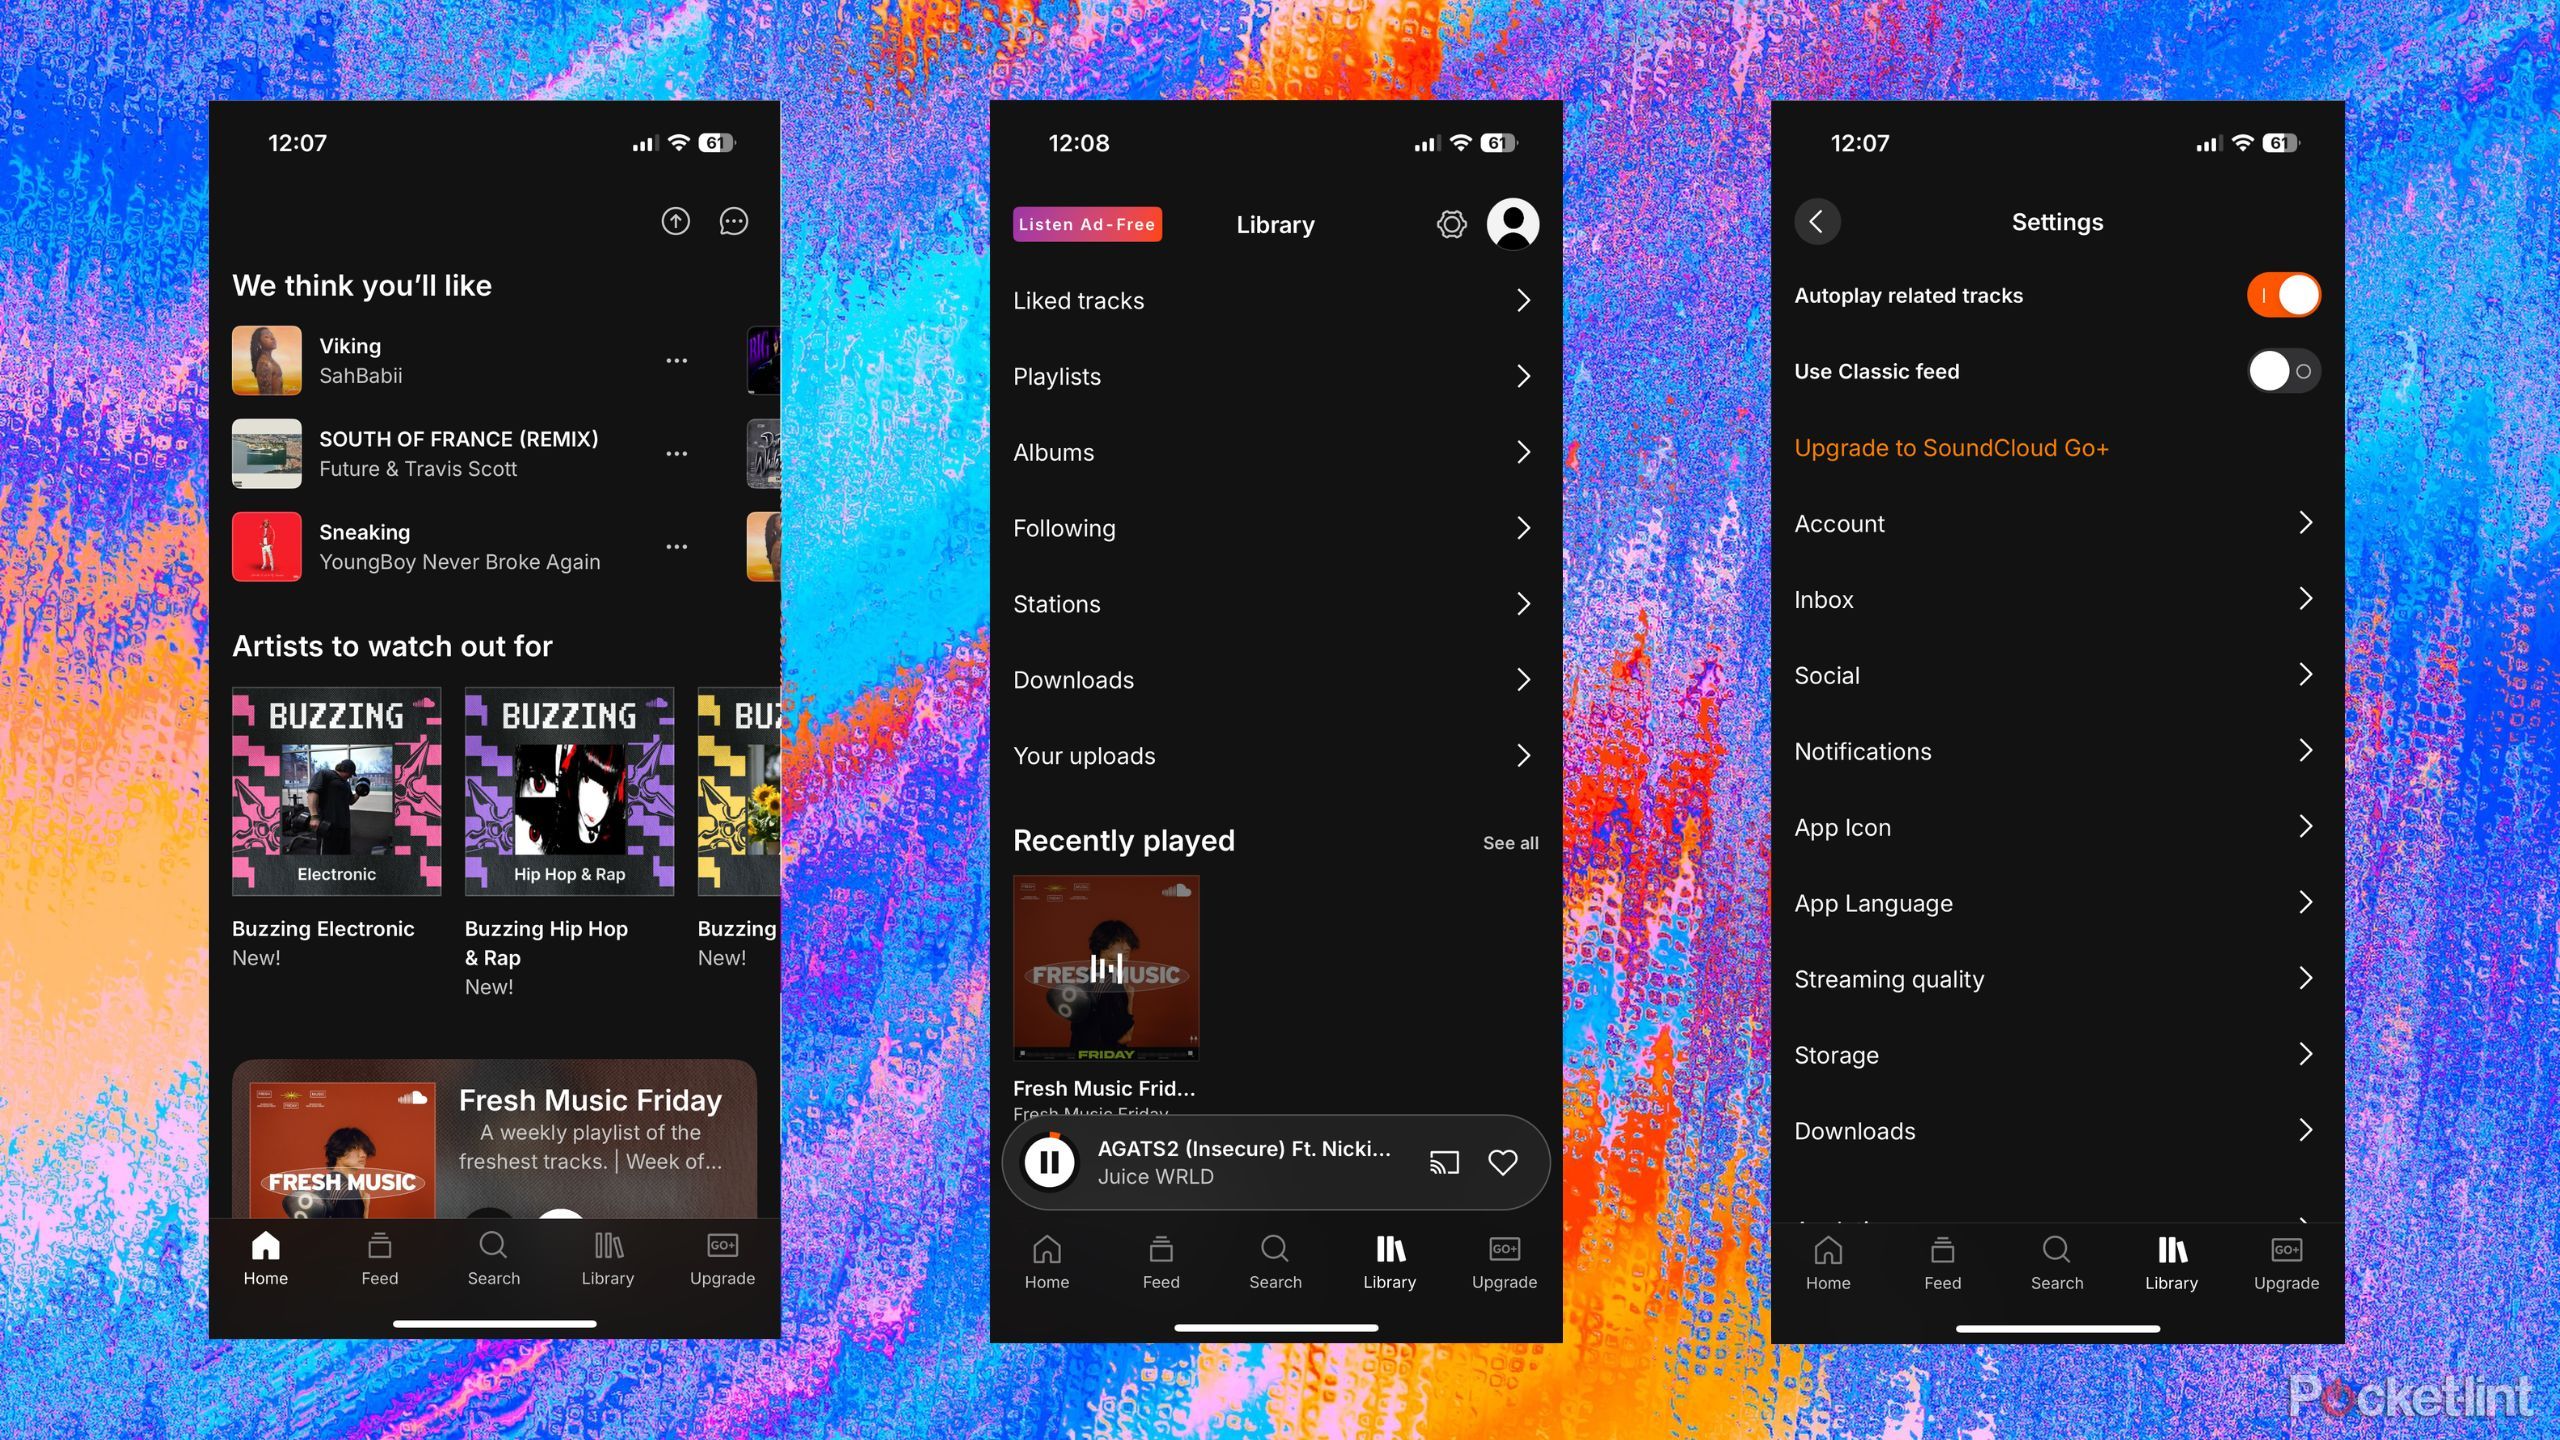Tap the Settings gear icon in Library
The height and width of the screenshot is (1440, 2560).
(1451, 223)
